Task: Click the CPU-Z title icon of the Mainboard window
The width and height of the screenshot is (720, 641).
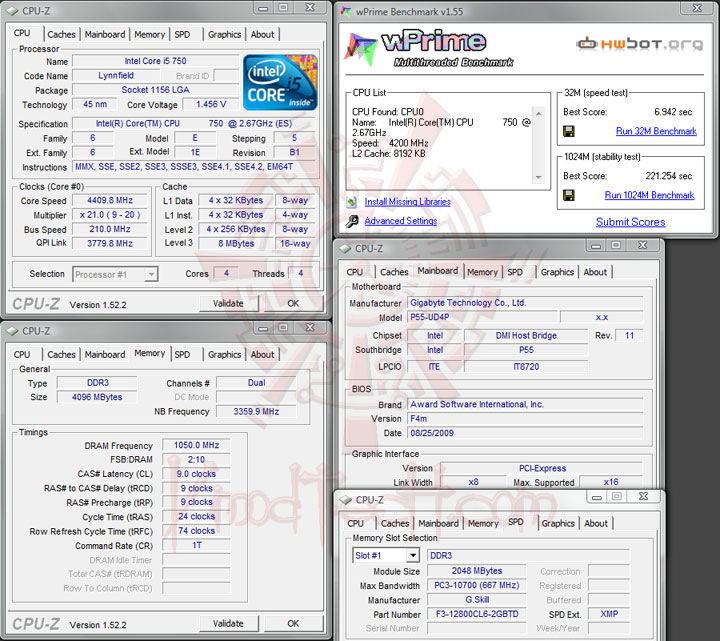Action: (x=345, y=249)
